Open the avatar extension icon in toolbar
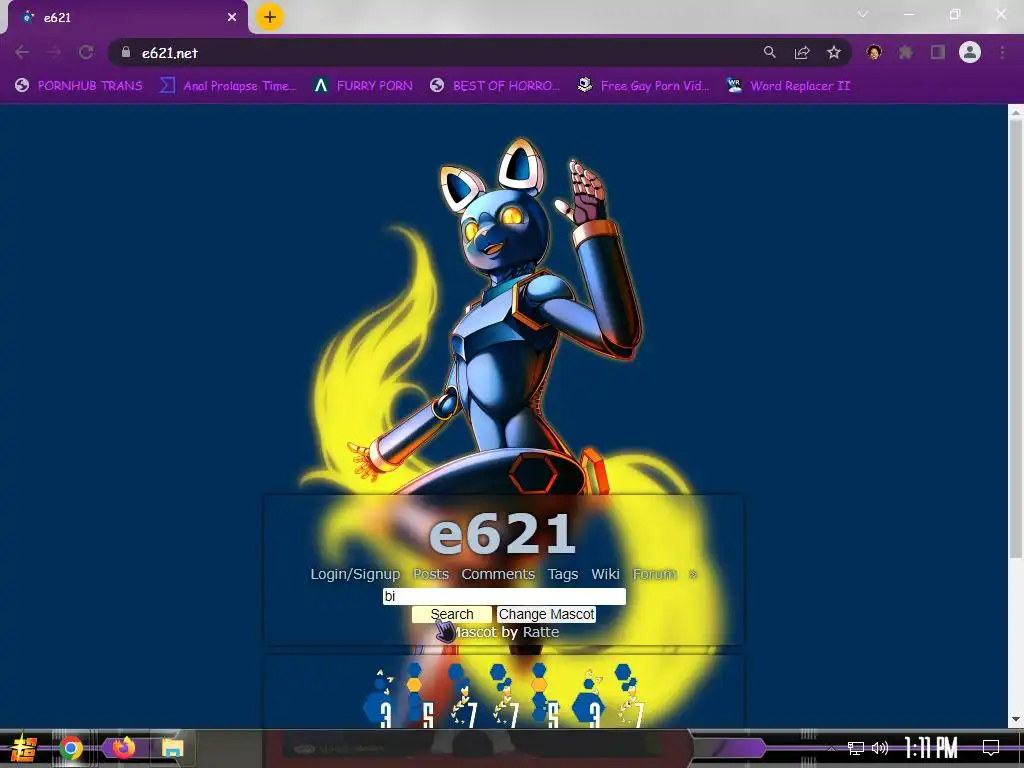The width and height of the screenshot is (1024, 768). click(874, 52)
